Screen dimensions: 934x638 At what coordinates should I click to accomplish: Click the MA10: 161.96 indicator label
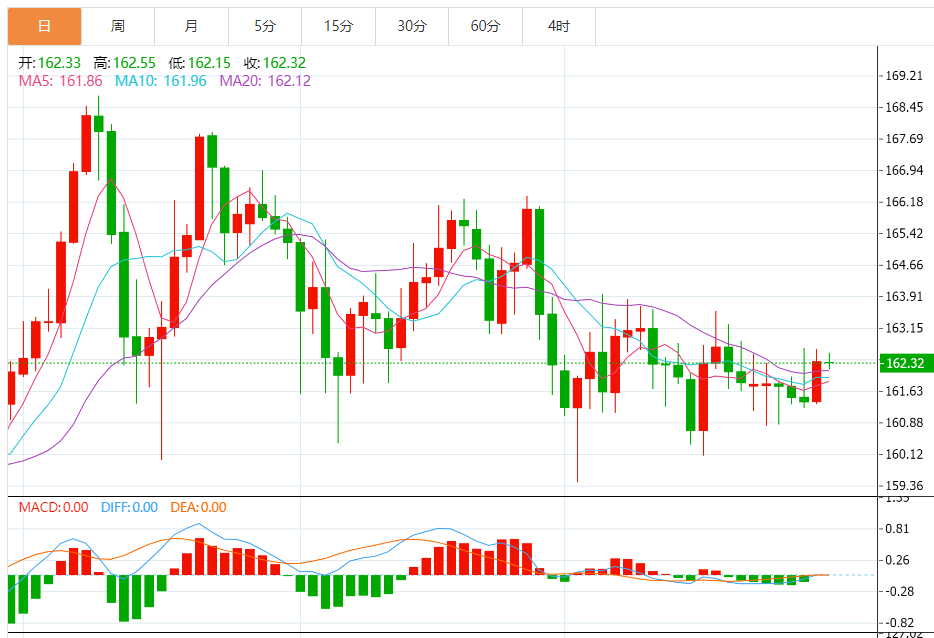(x=161, y=81)
